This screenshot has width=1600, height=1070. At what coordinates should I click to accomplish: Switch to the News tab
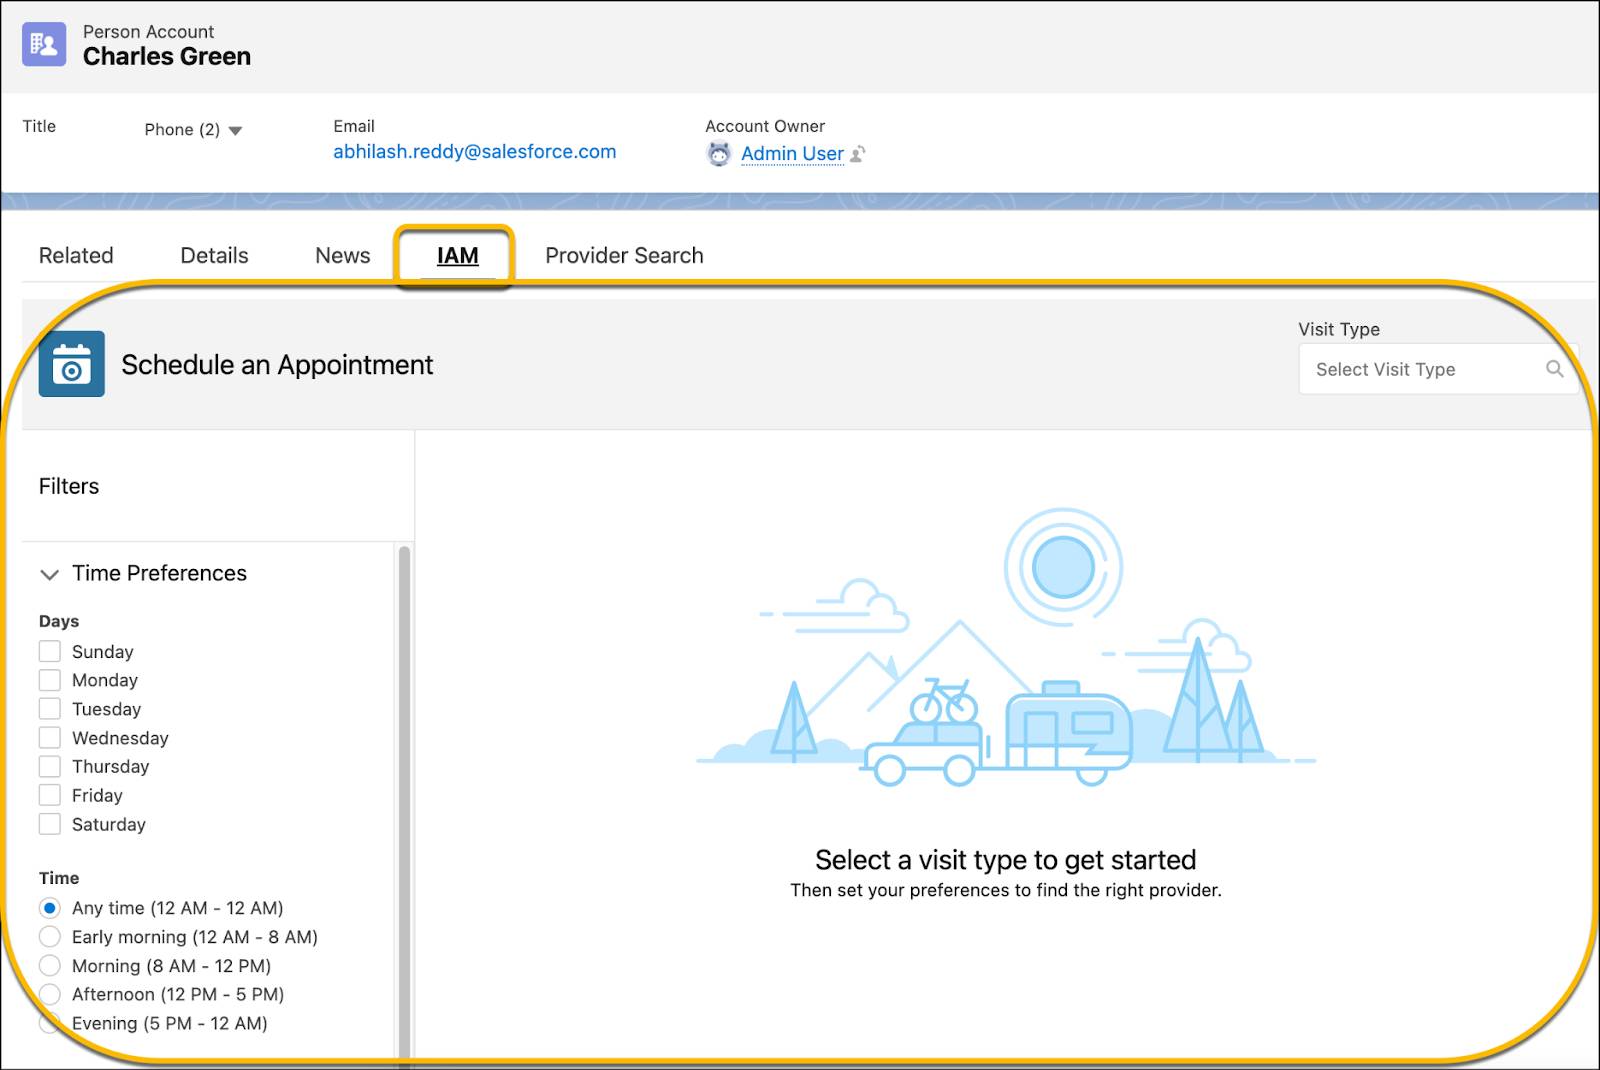click(341, 255)
